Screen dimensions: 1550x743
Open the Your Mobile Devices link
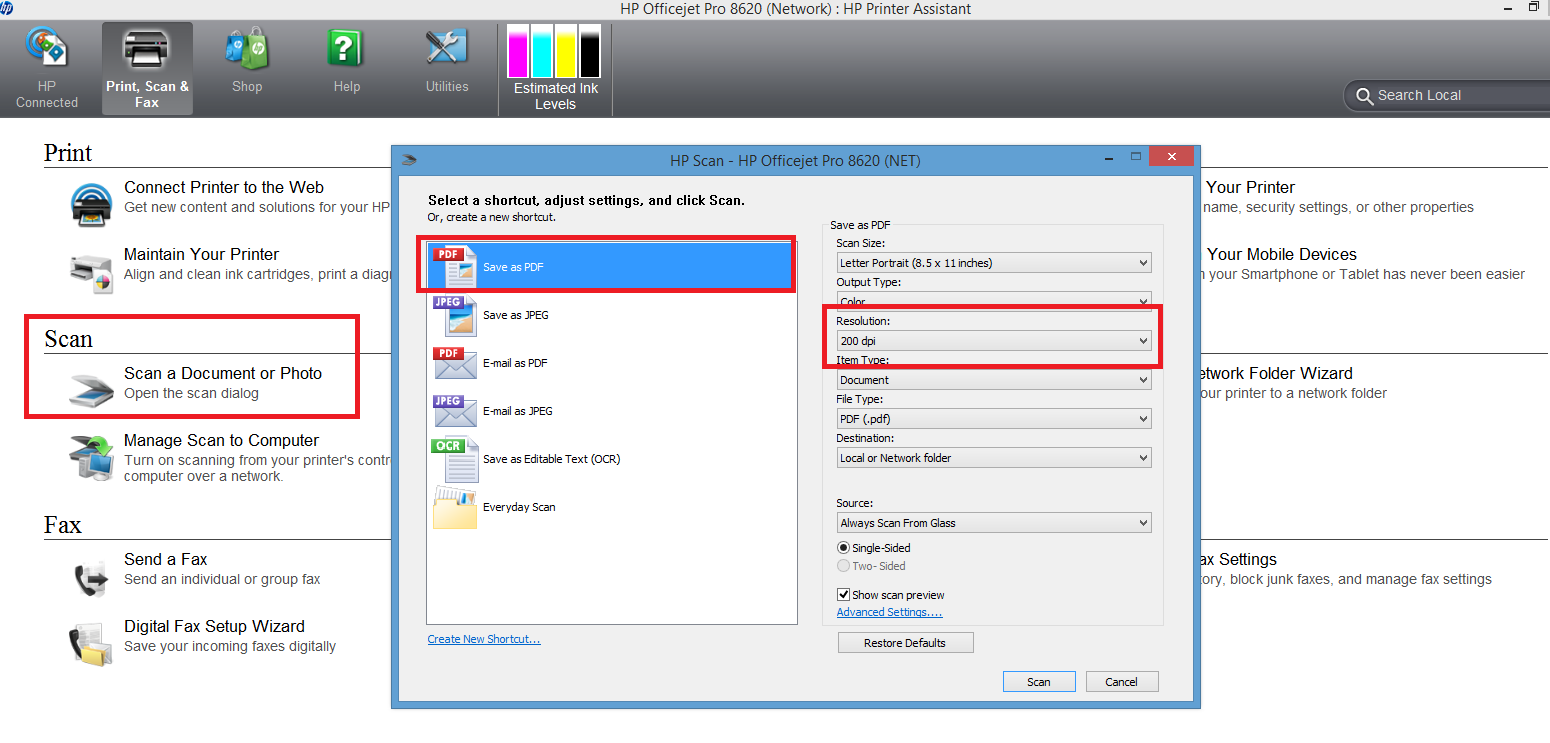[1282, 254]
